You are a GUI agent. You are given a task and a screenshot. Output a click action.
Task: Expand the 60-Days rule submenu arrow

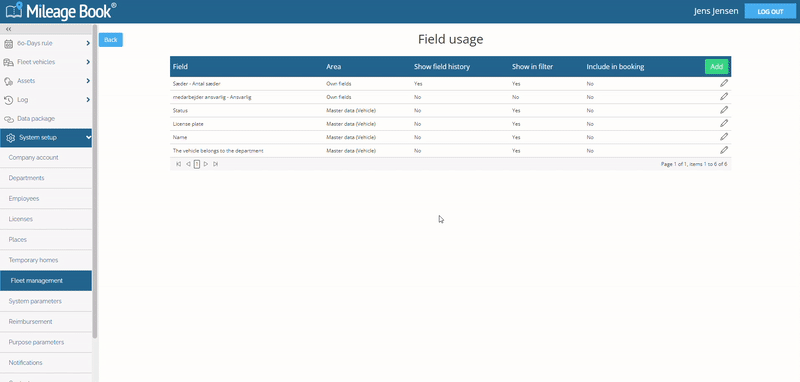point(88,43)
